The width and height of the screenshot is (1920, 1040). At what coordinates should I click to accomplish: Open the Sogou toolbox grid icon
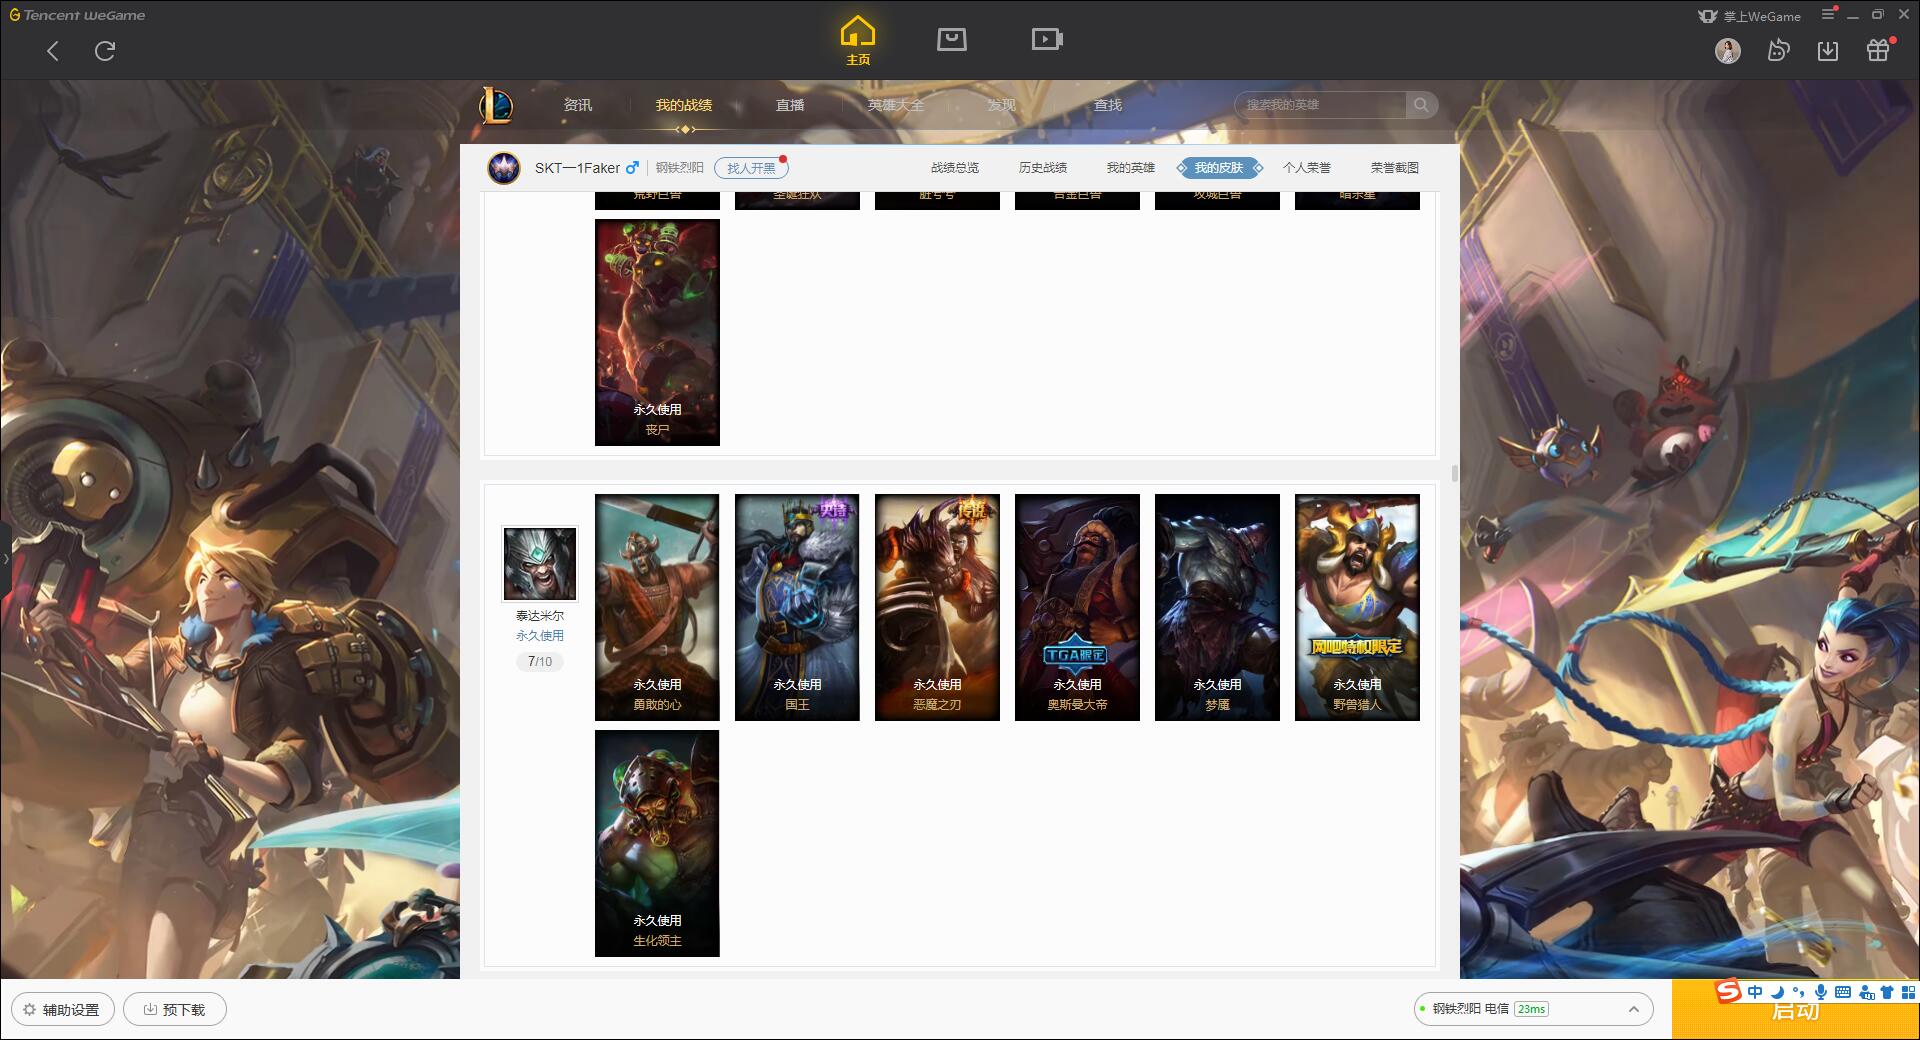pos(1908,992)
